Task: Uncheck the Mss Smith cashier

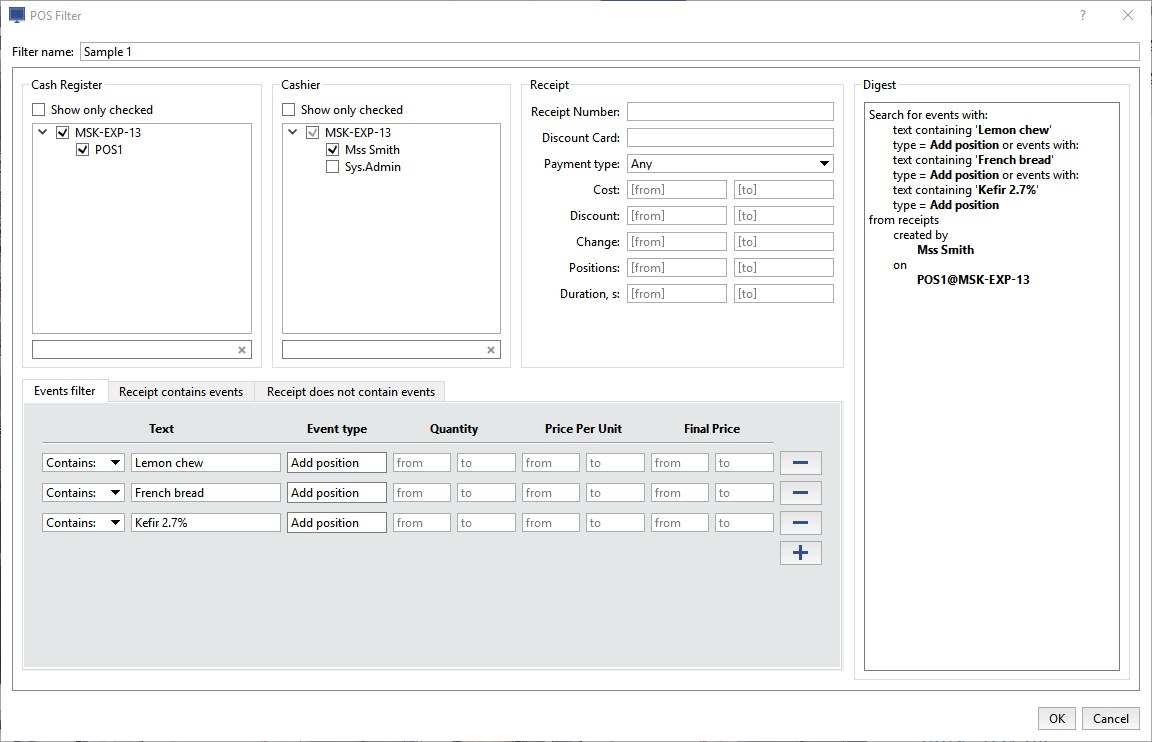Action: point(332,150)
